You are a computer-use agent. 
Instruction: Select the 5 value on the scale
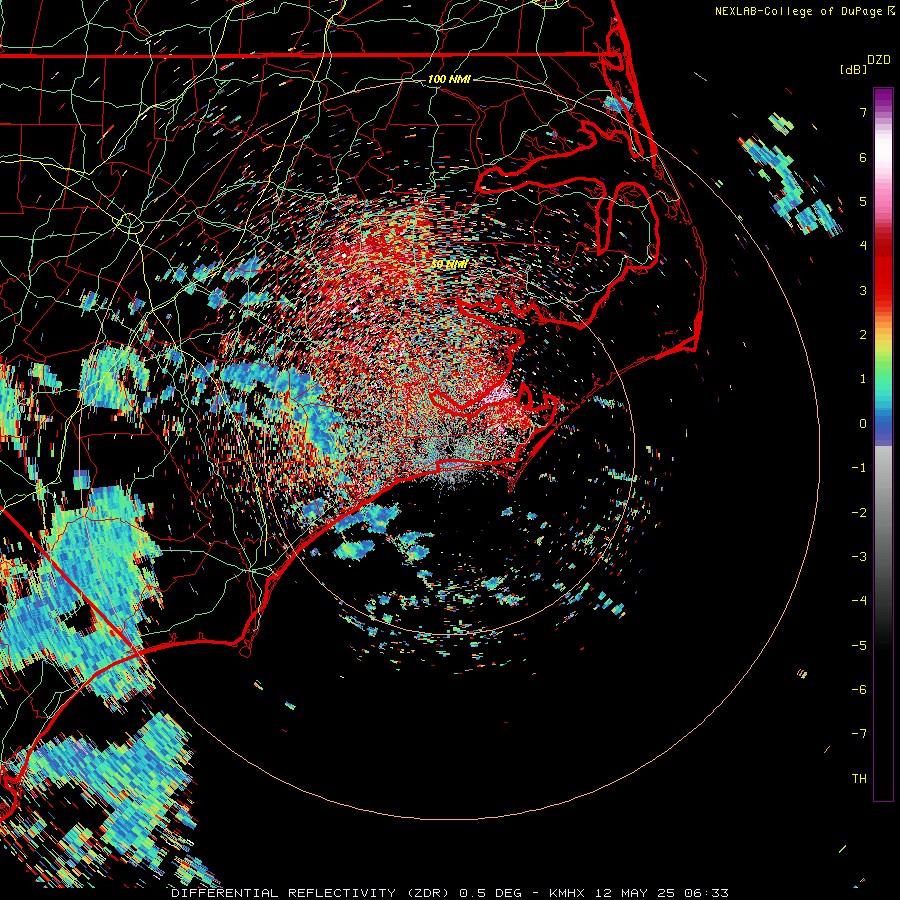[x=863, y=201]
